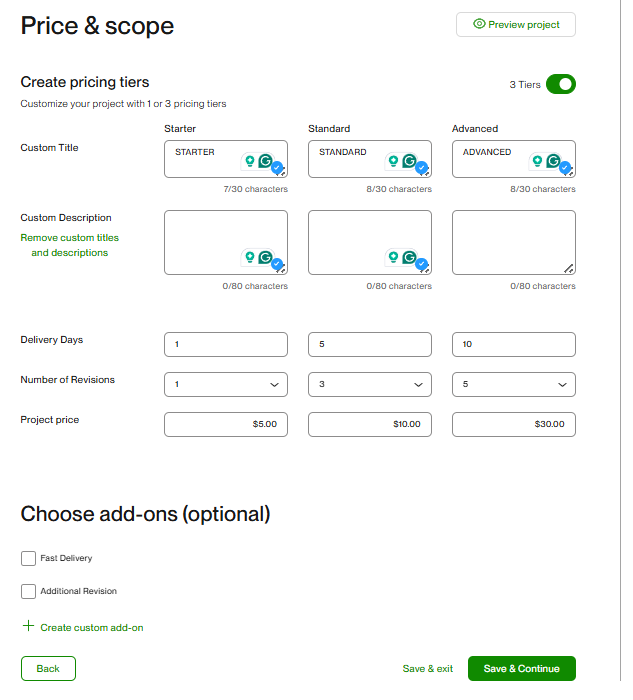Click the plus icon beside Create custom add-on
Screen dimensions: 633x700
point(28,626)
